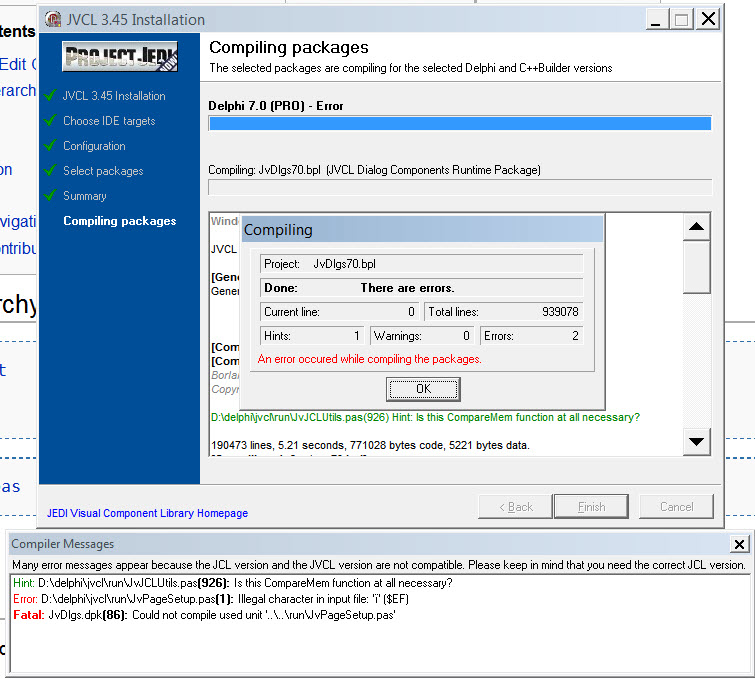This screenshot has height=679, width=755.
Task: Click the Project JEDI logo
Action: 120,56
